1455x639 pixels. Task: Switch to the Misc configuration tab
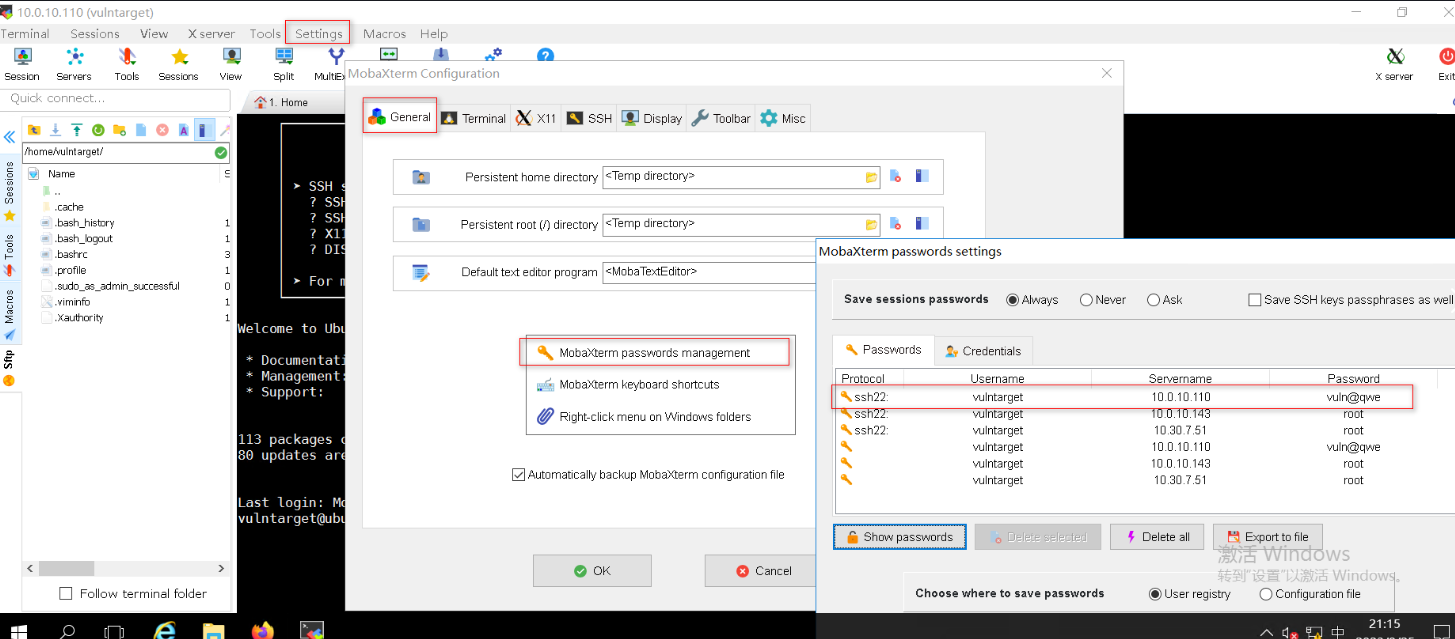tap(783, 118)
